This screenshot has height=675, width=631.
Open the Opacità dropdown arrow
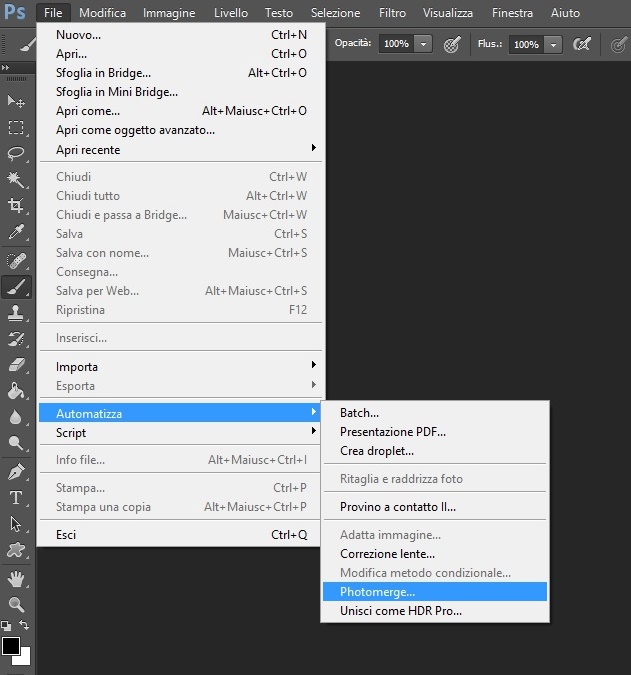click(x=424, y=44)
